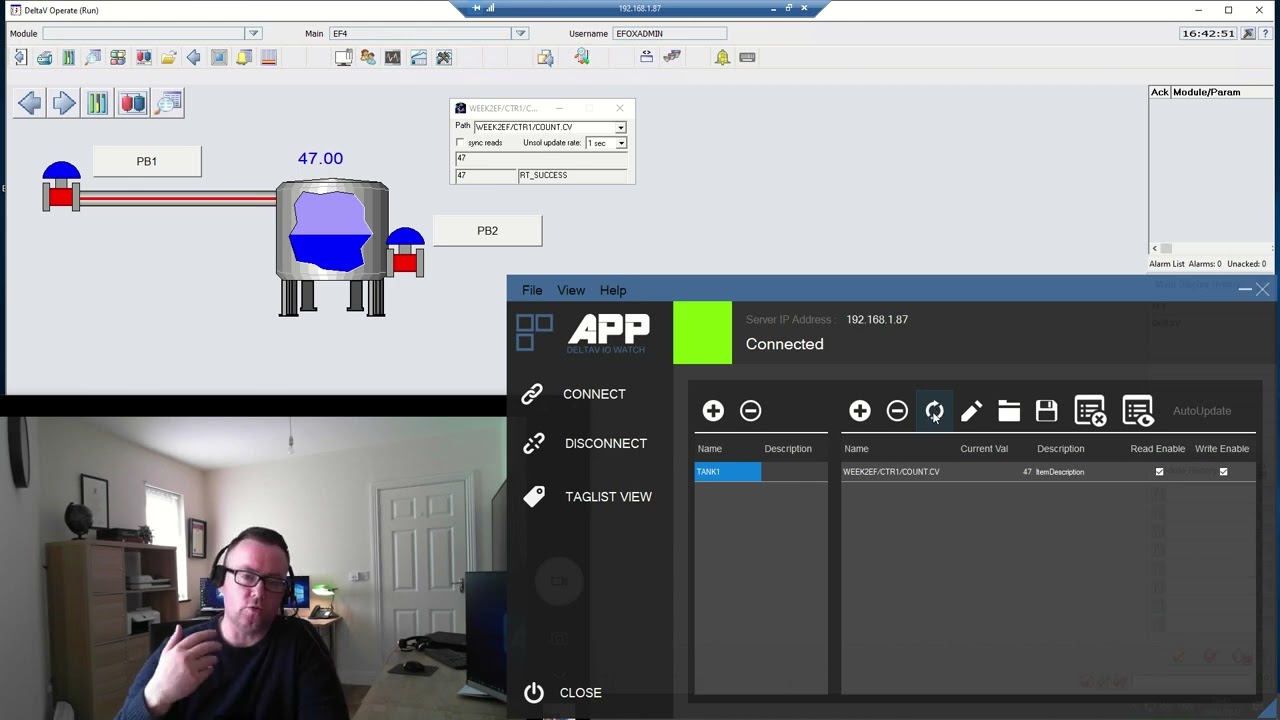
Task: Click the Current Val column header
Action: [x=984, y=449]
